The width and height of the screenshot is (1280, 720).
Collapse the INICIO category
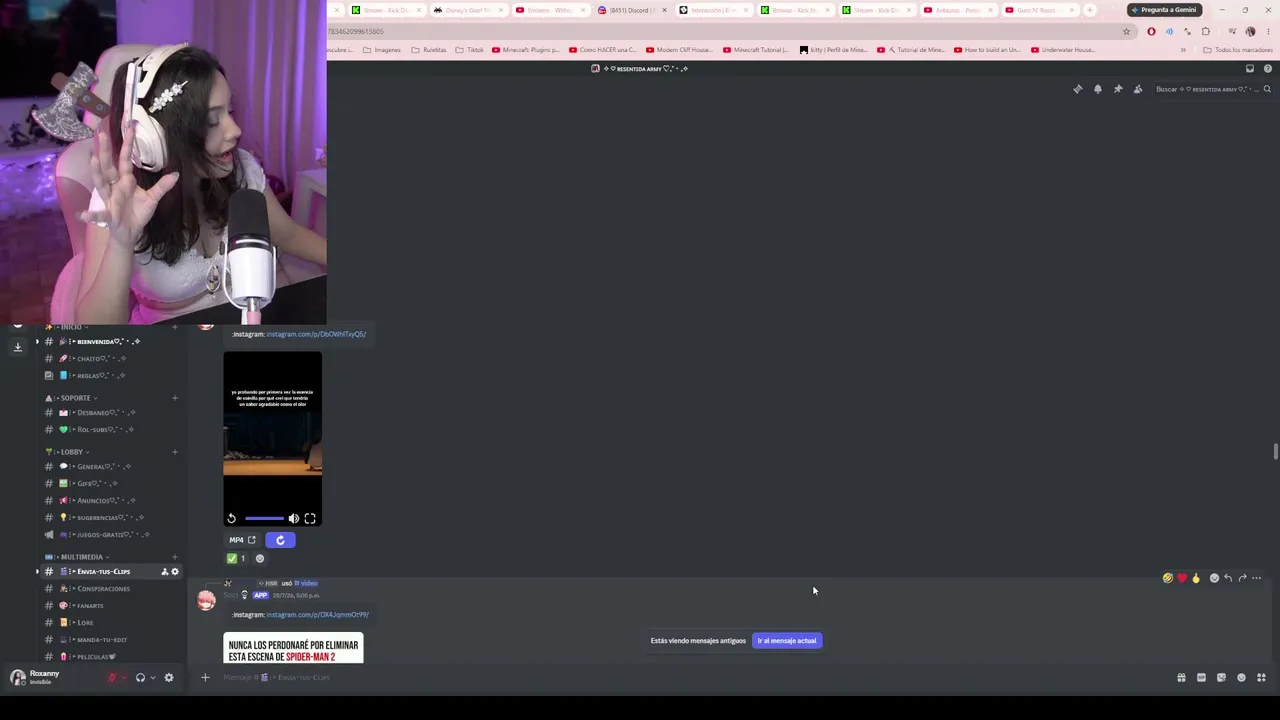[x=66, y=327]
